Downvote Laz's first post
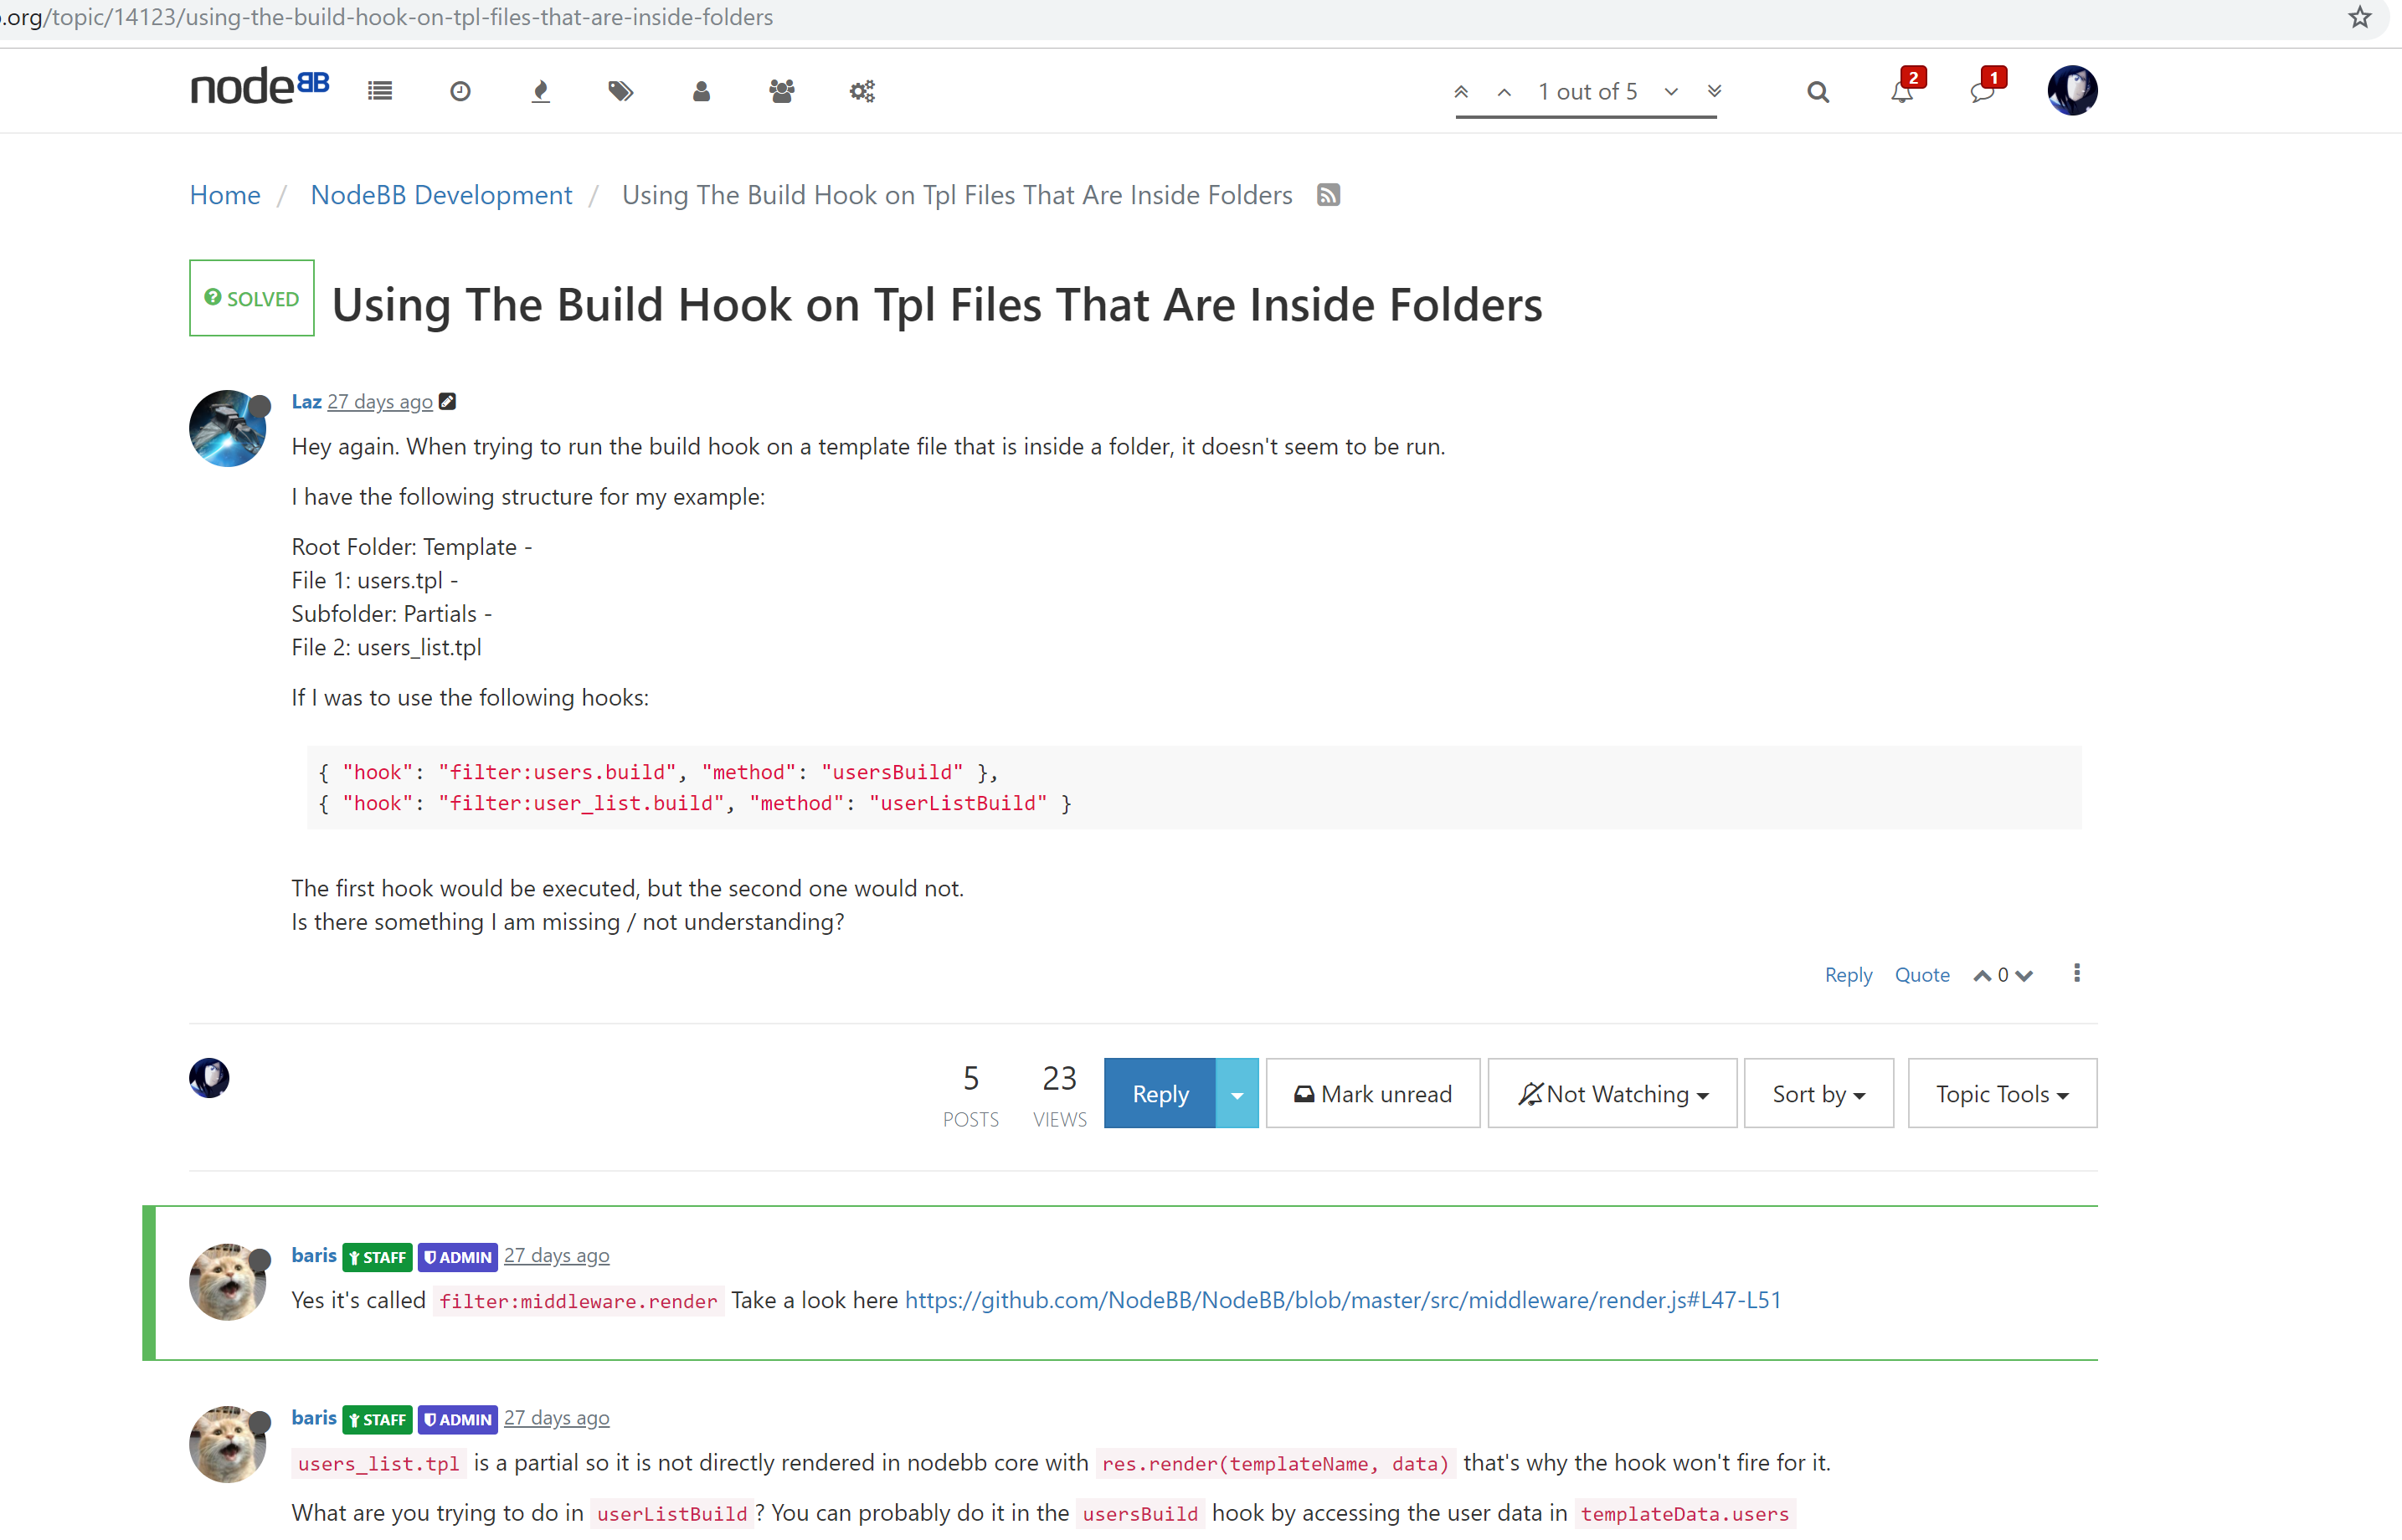The image size is (2402, 1540). tap(2025, 975)
